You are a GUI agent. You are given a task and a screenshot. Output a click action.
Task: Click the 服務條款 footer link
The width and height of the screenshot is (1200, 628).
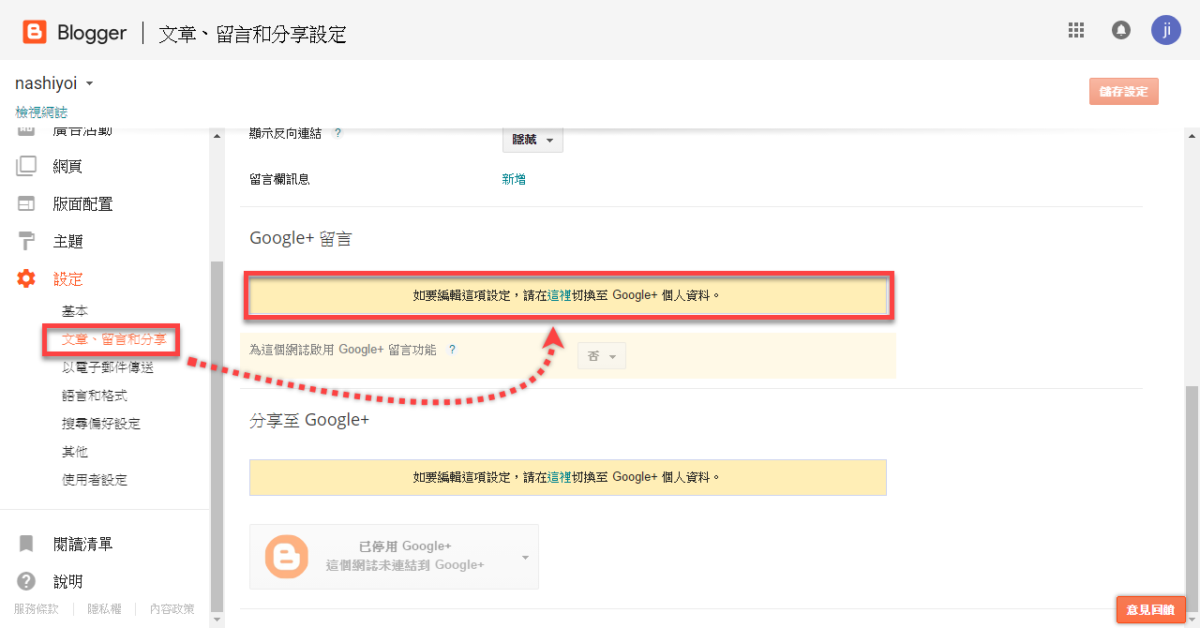click(x=36, y=608)
